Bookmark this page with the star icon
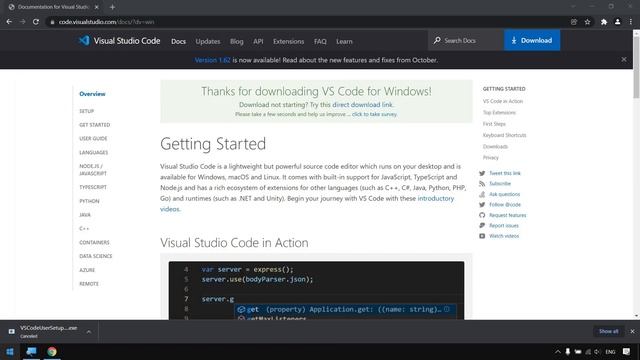 click(587, 22)
